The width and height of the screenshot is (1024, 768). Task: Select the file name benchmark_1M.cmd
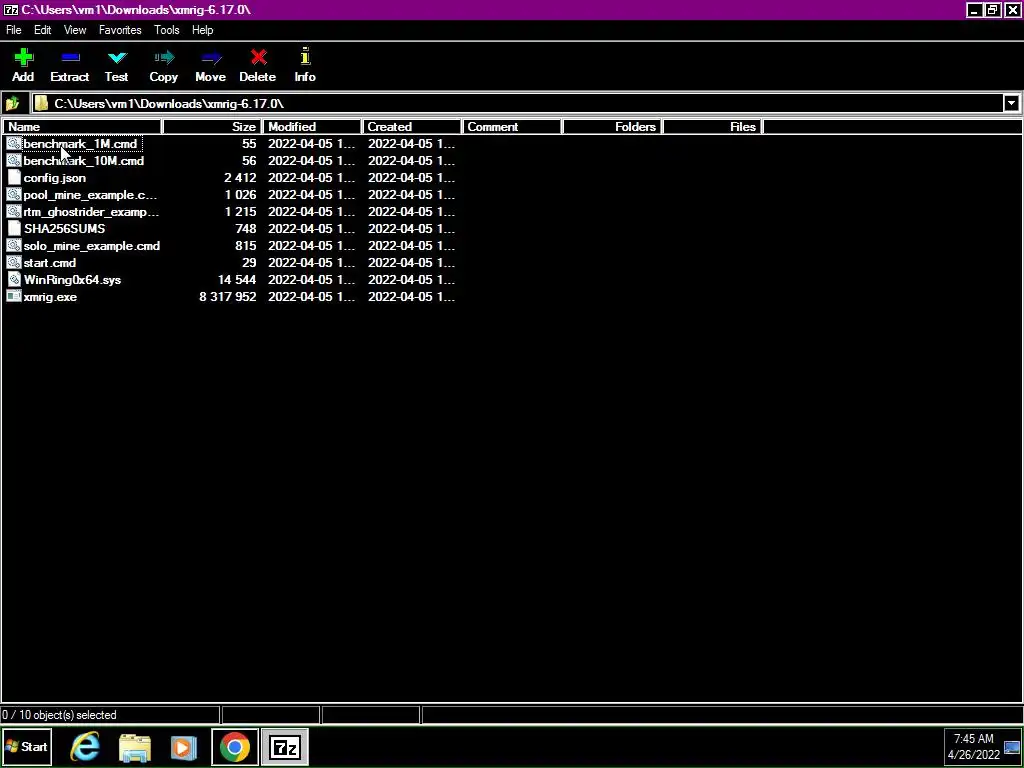click(80, 144)
